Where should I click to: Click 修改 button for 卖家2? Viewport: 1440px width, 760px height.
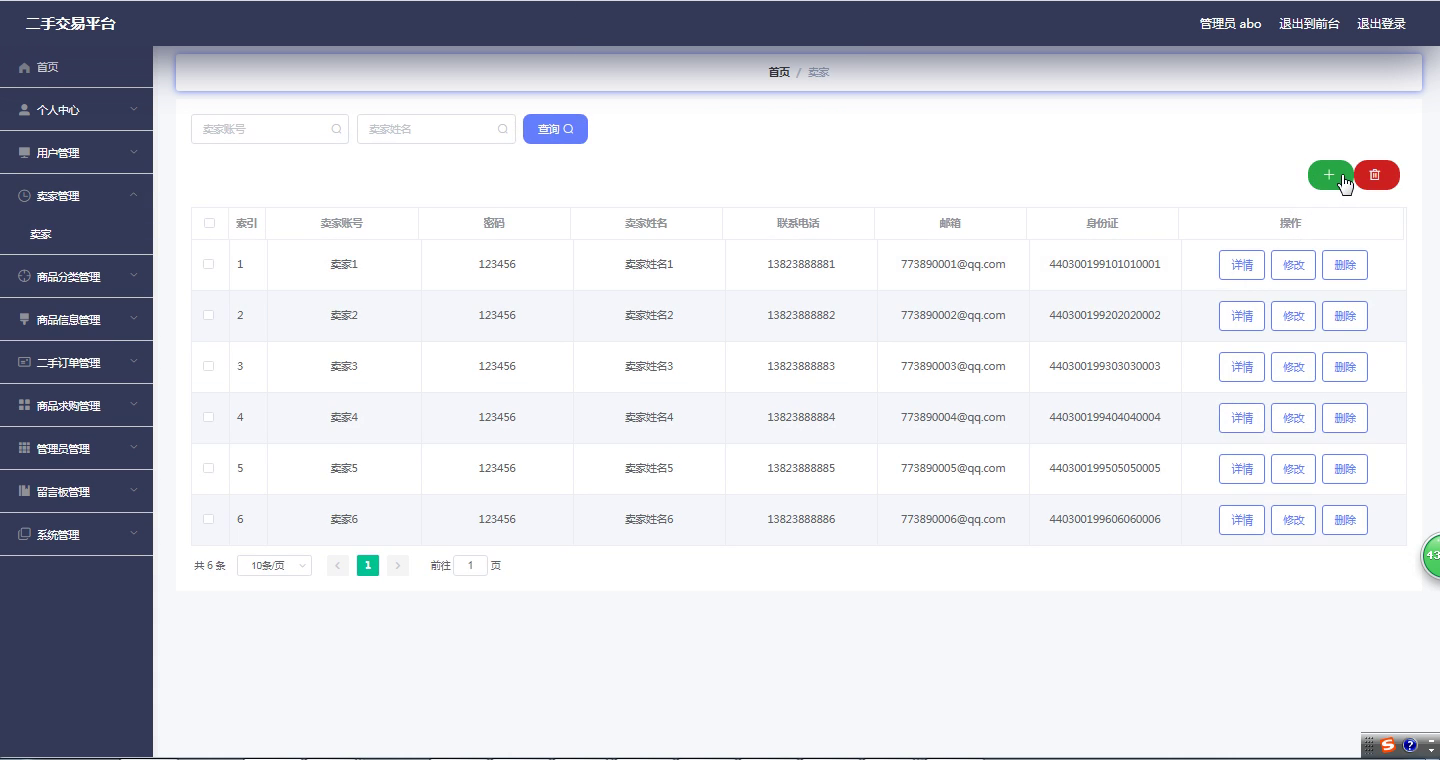tap(1293, 316)
